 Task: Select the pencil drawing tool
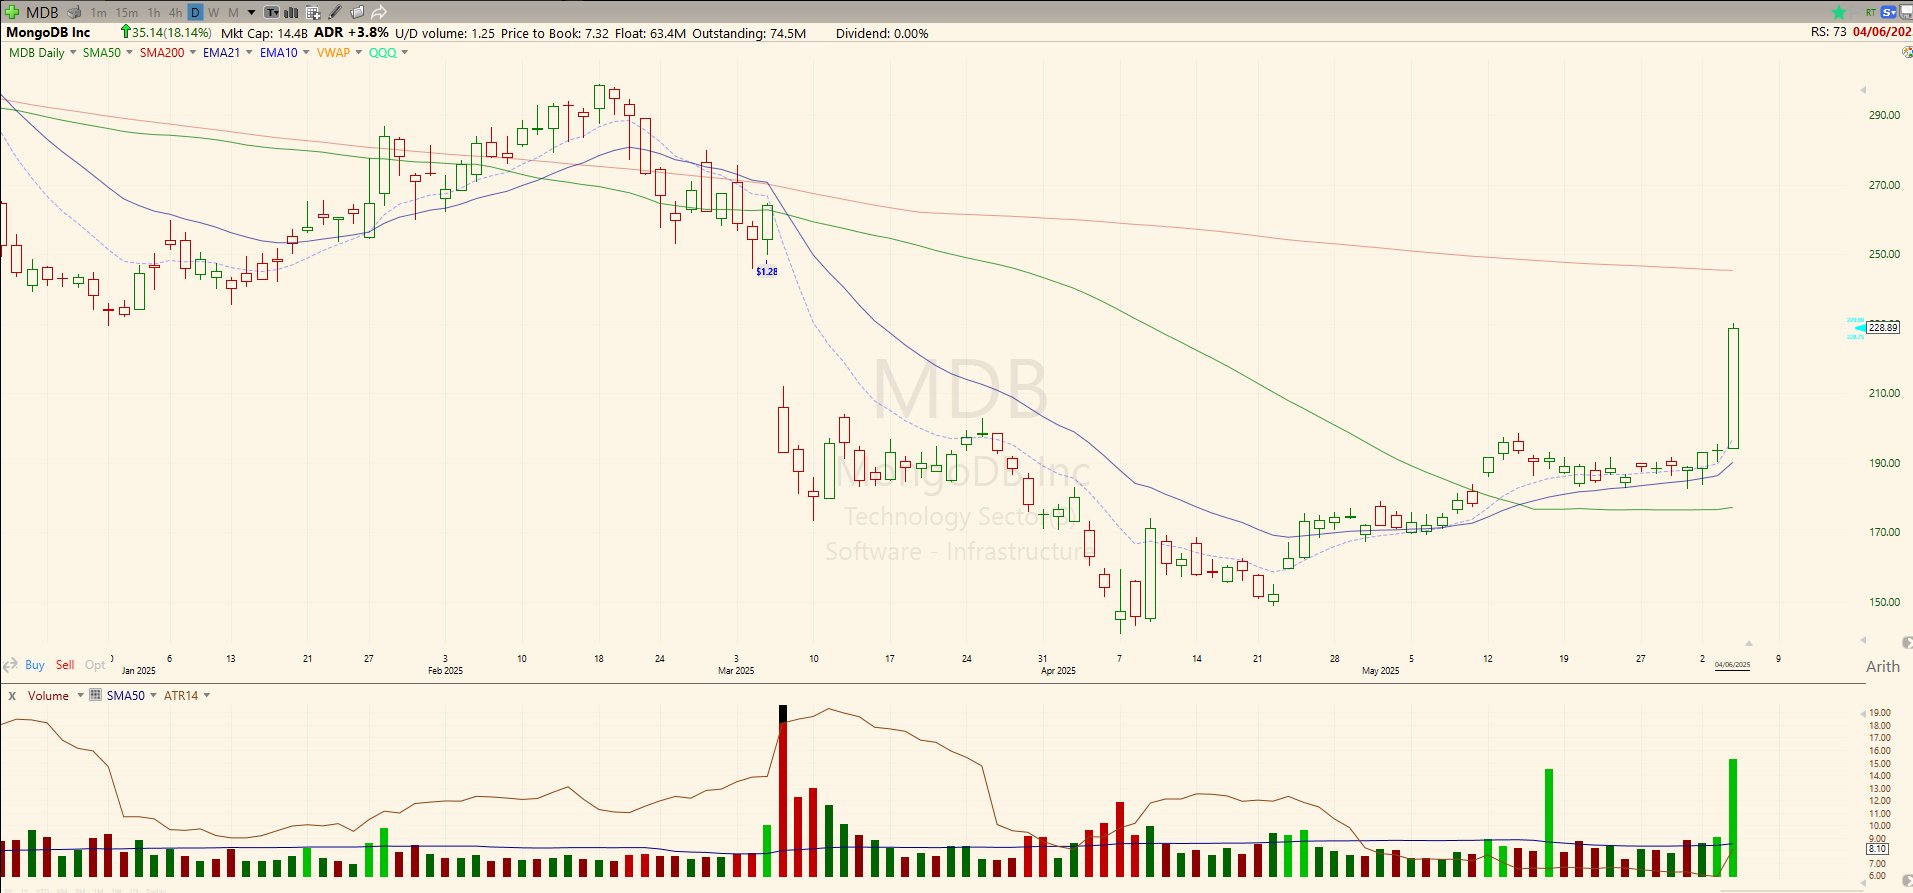(335, 12)
